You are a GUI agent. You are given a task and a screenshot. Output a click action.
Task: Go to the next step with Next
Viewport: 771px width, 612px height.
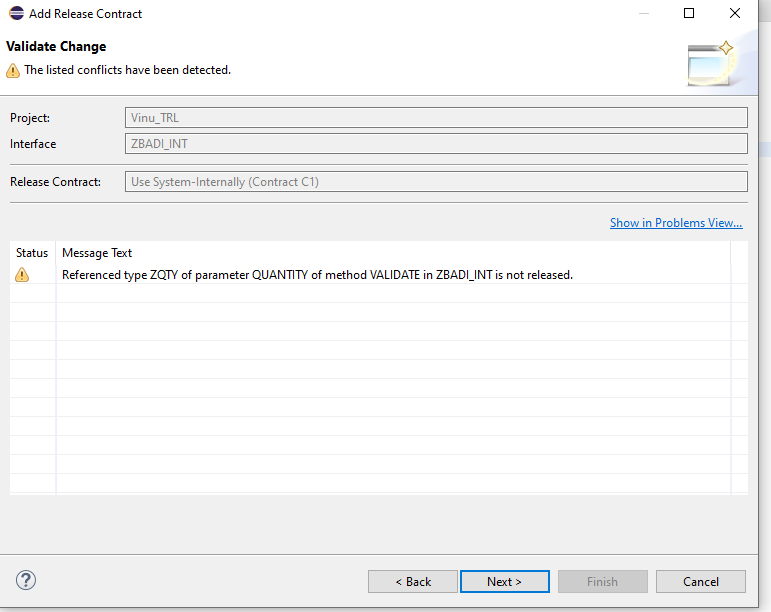click(x=504, y=582)
